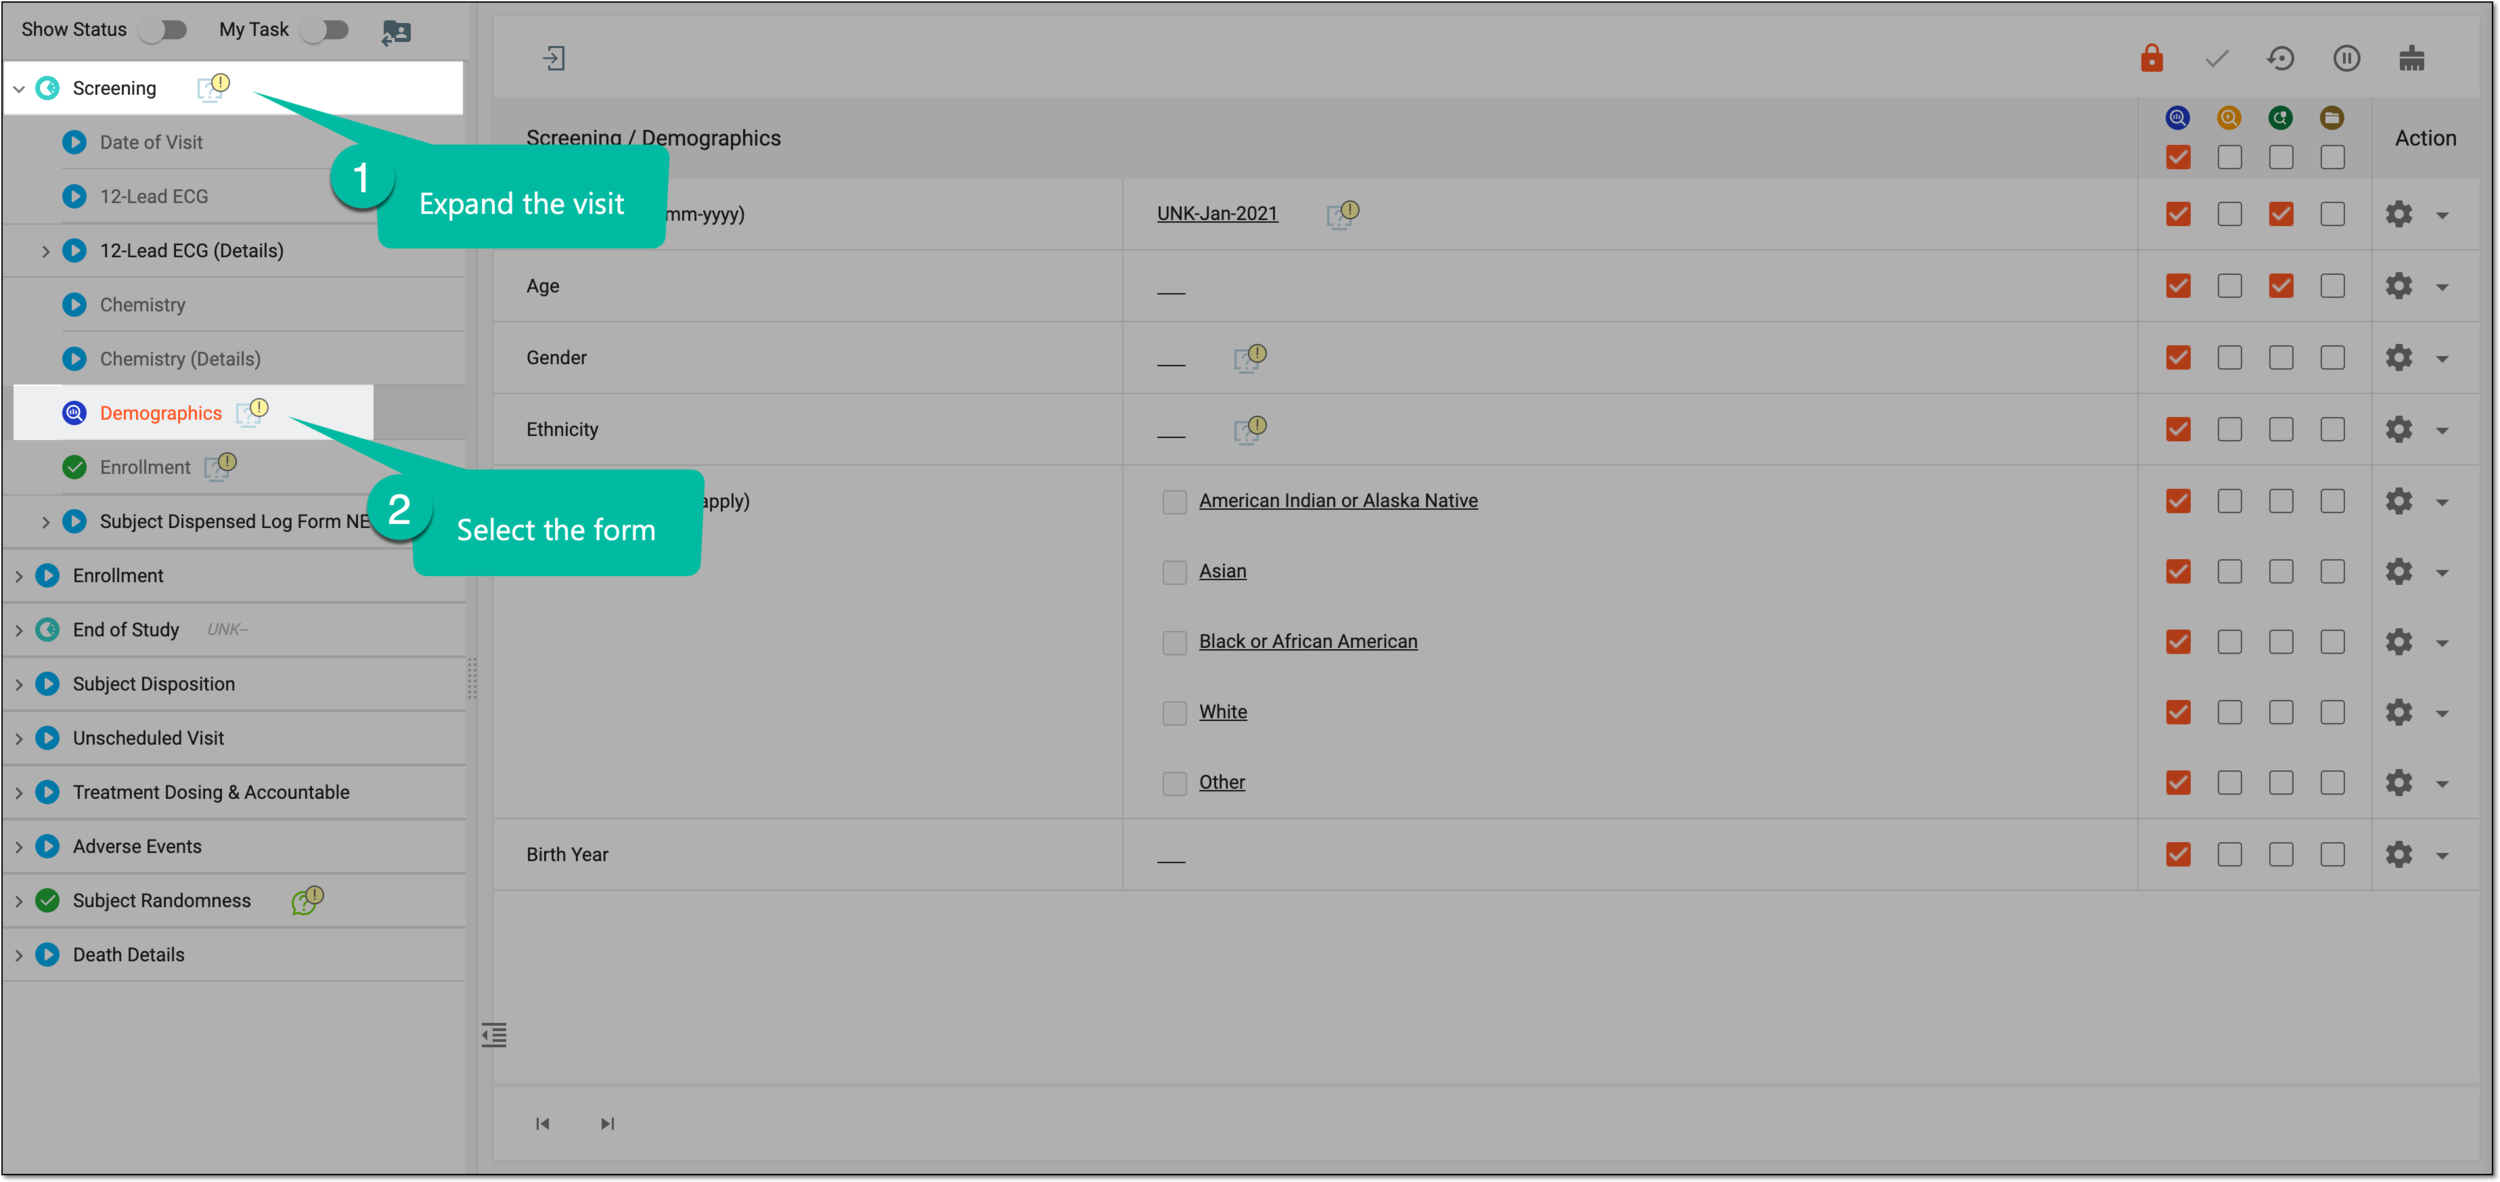This screenshot has width=2500, height=1182.
Task: Click the checkmark verify icon in toolbar
Action: click(x=2217, y=59)
